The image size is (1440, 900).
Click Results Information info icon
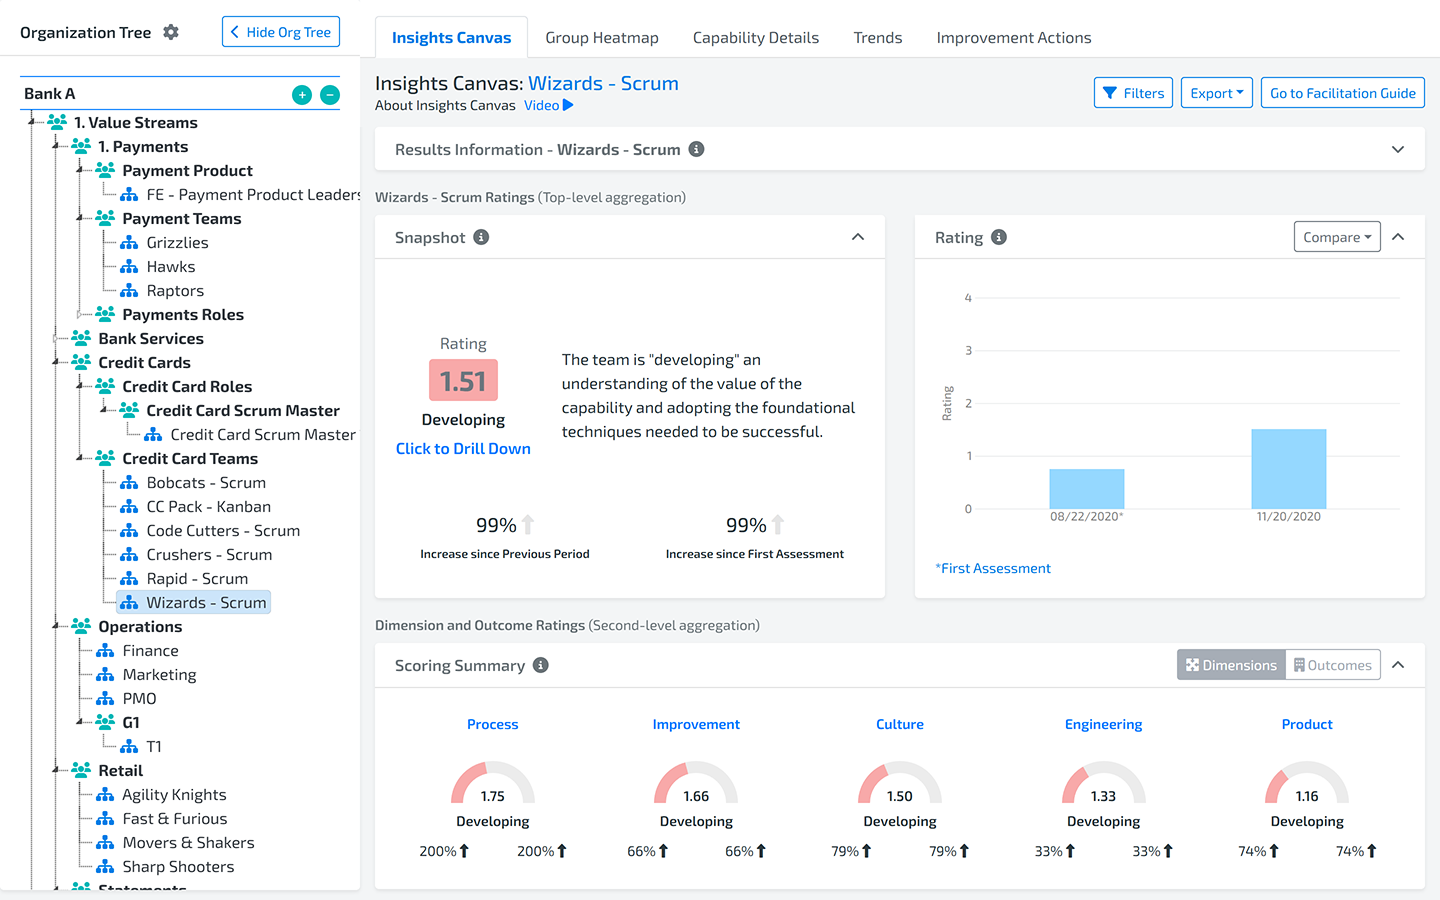[x=697, y=149]
